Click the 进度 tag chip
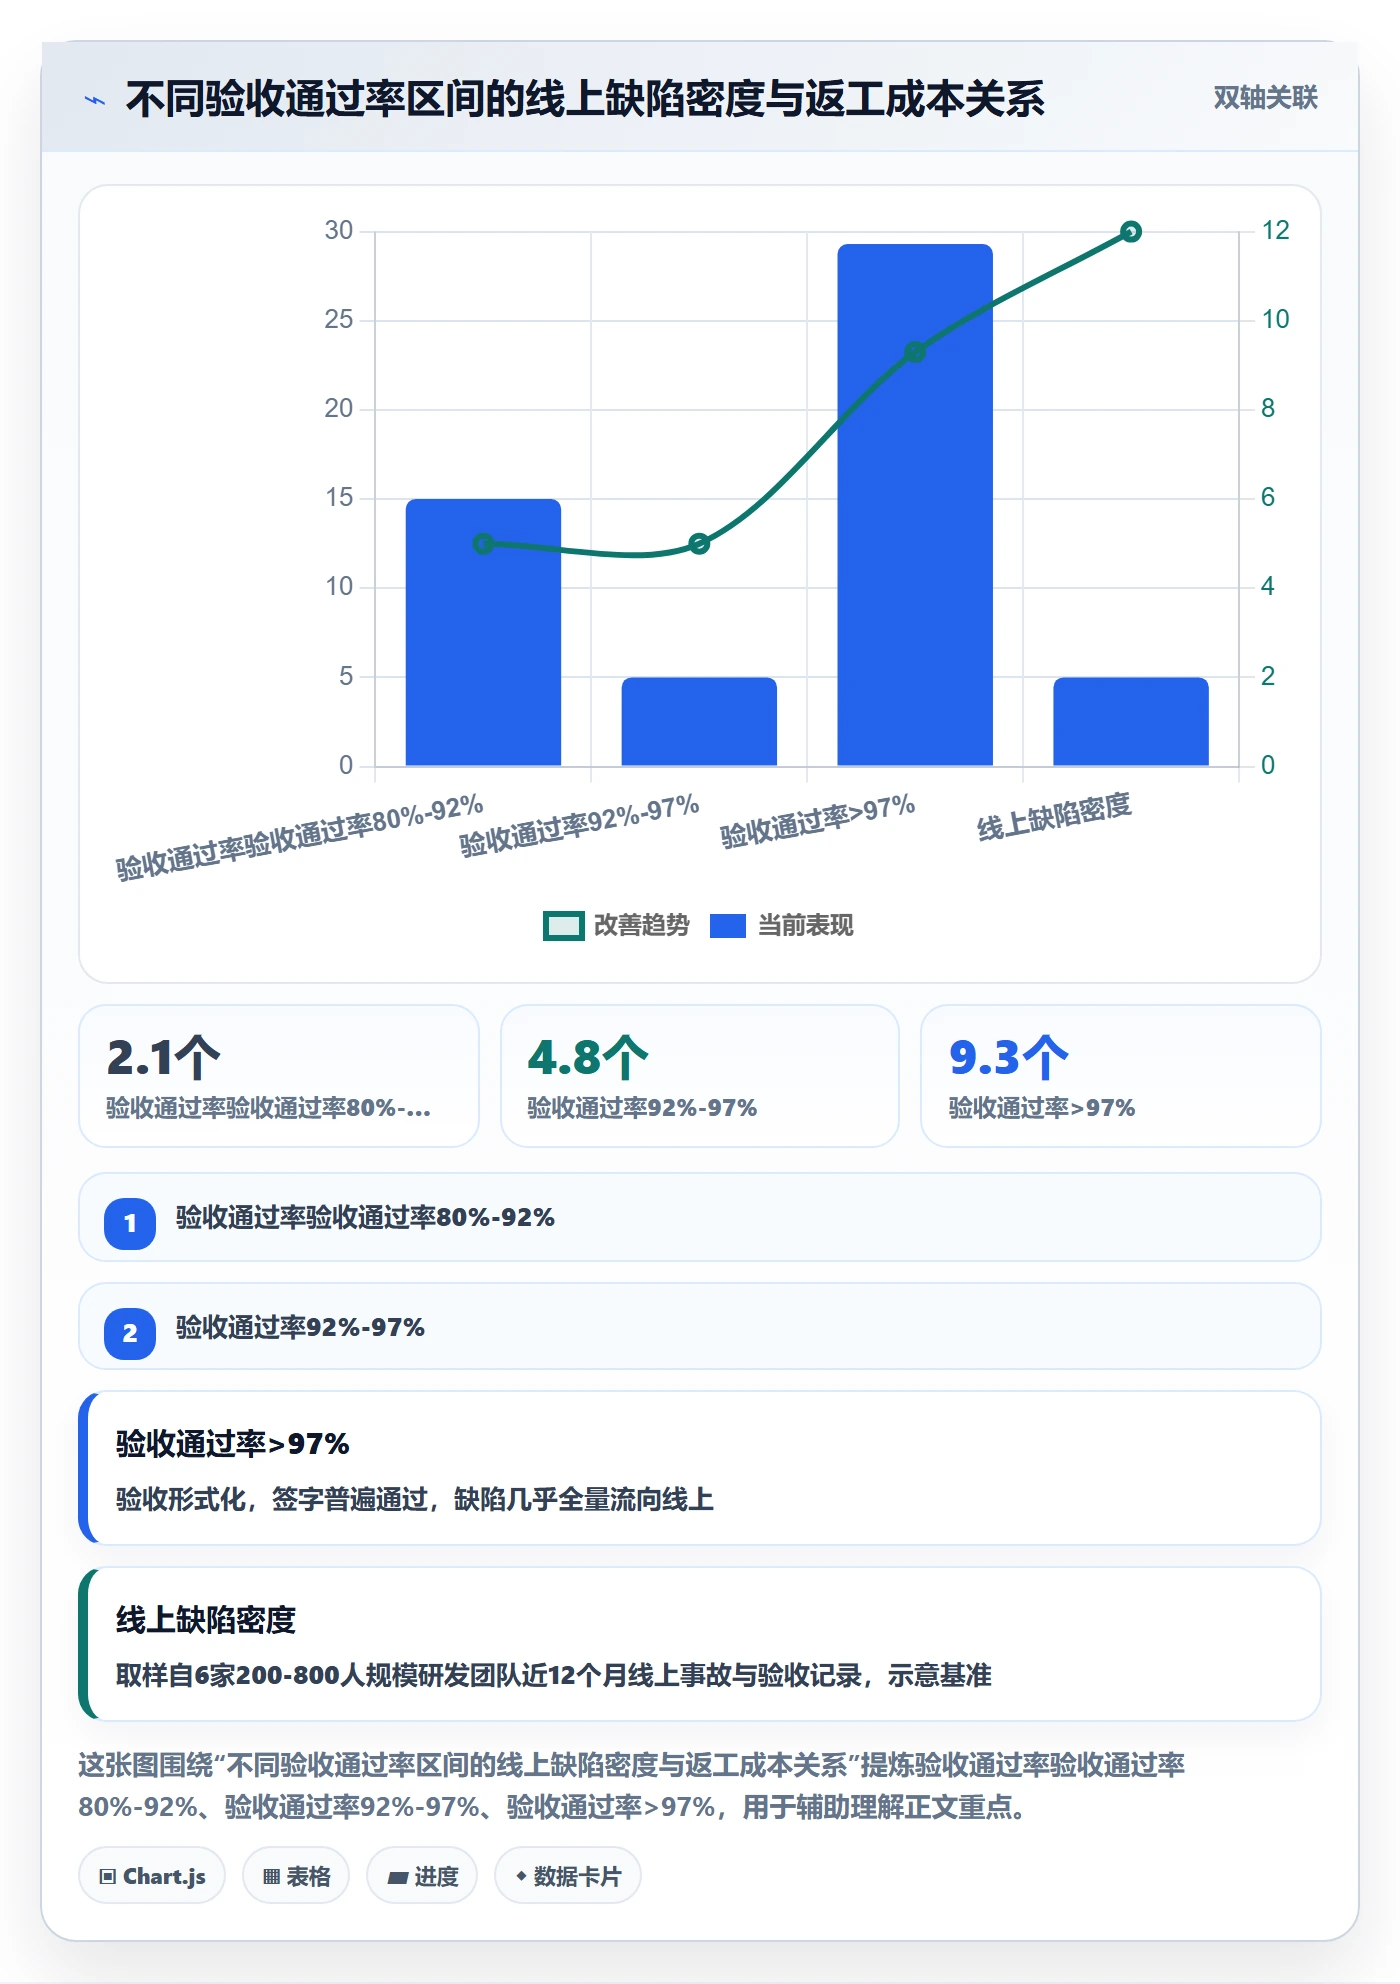Screen dimensions: 1400x1984 coord(422,1876)
